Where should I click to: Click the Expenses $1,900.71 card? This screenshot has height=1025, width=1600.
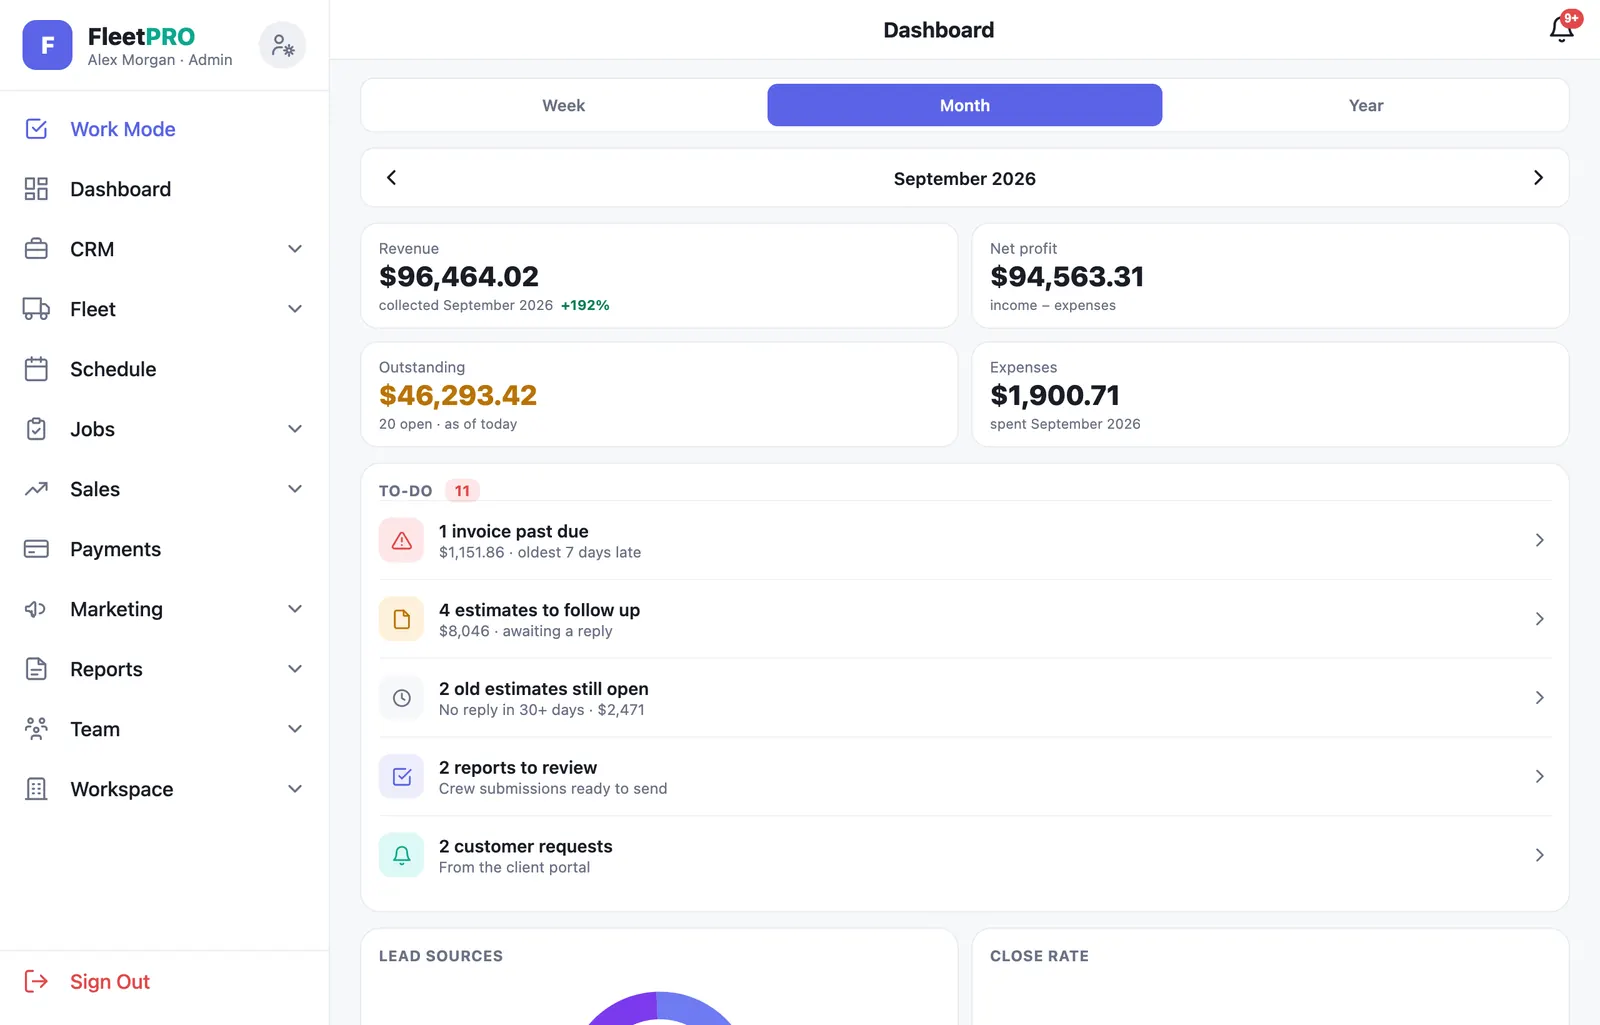[x=1270, y=395]
